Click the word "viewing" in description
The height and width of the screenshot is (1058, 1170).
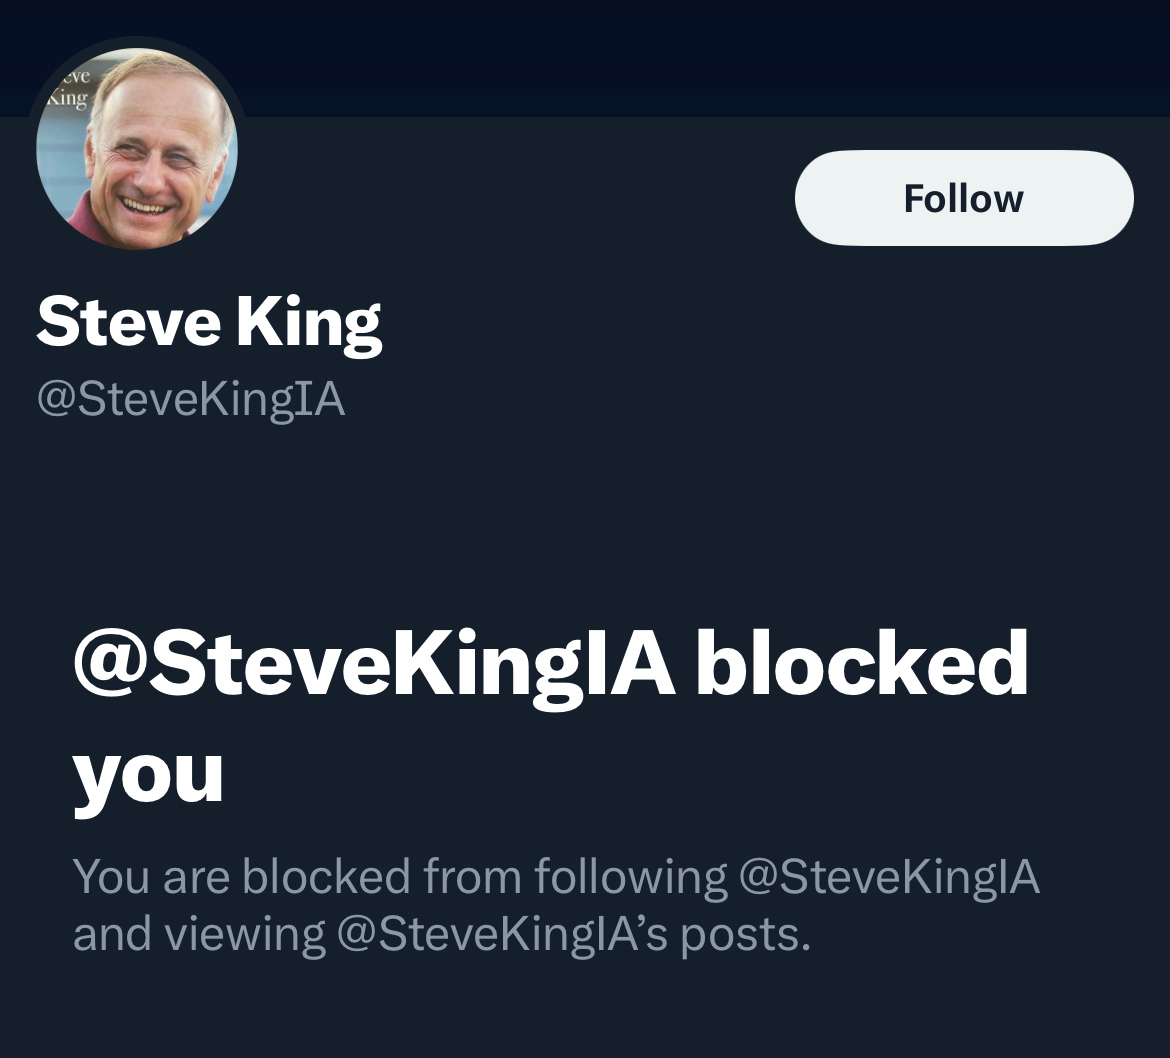point(245,935)
